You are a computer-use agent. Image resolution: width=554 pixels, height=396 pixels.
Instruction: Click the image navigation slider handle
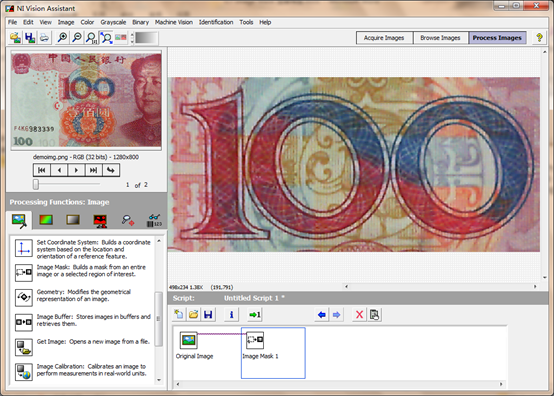[x=36, y=184]
